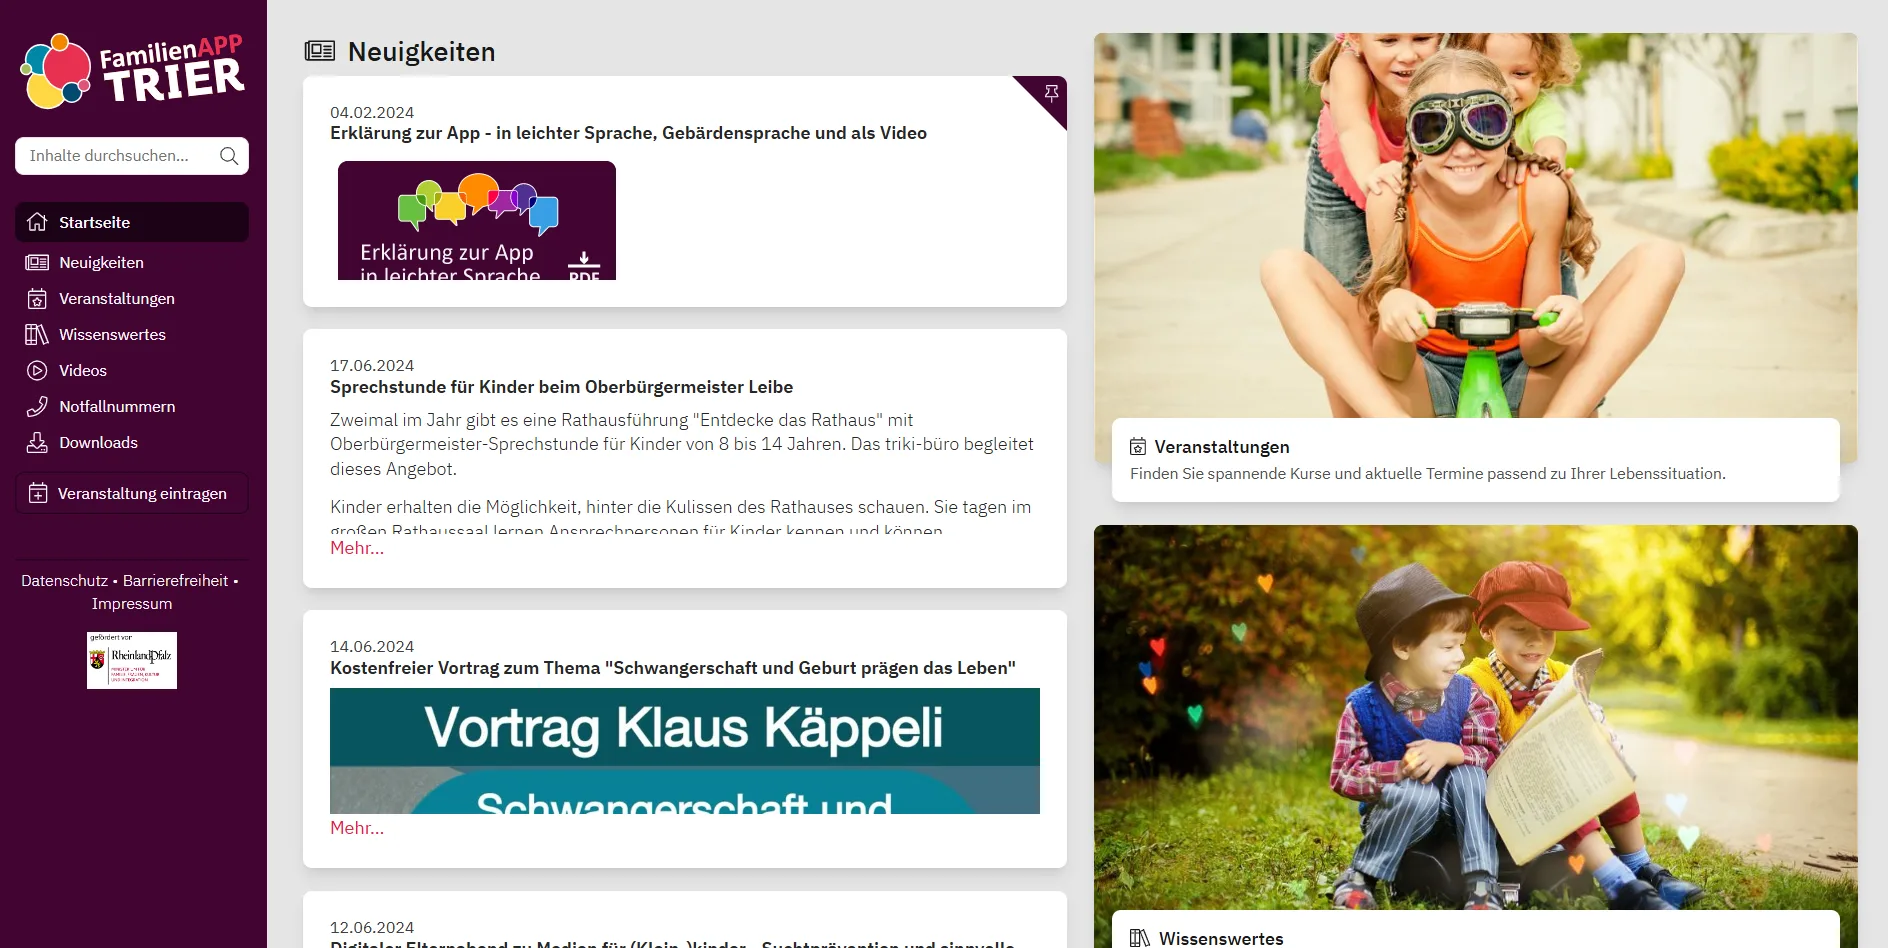1888x948 pixels.
Task: Click the Videos play icon in the sidebar
Action: click(x=37, y=370)
